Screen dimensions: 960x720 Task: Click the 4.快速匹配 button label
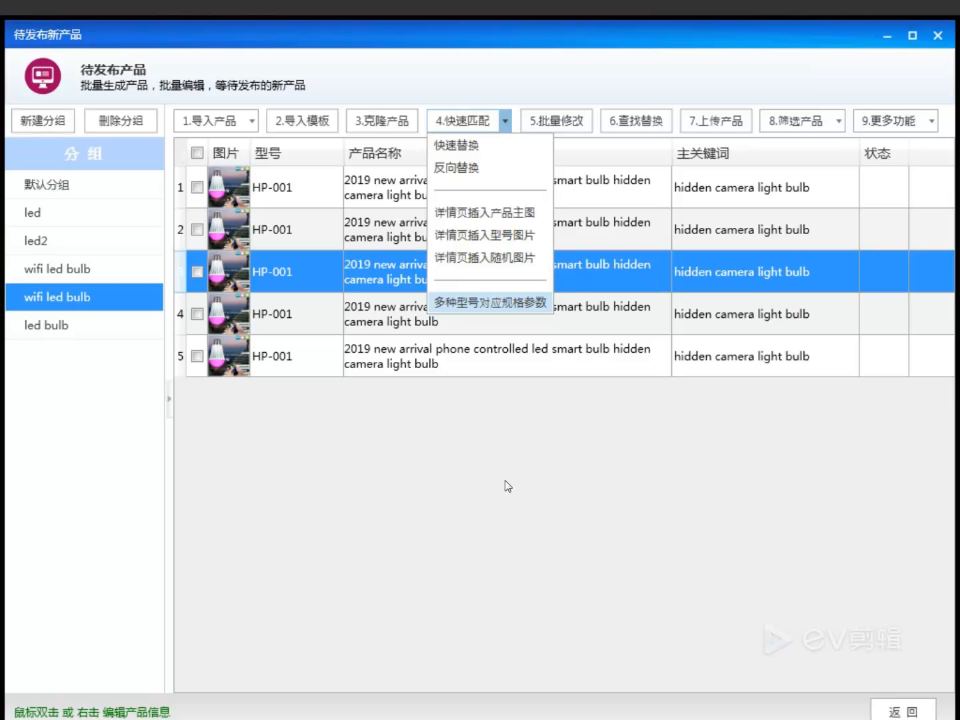[463, 121]
